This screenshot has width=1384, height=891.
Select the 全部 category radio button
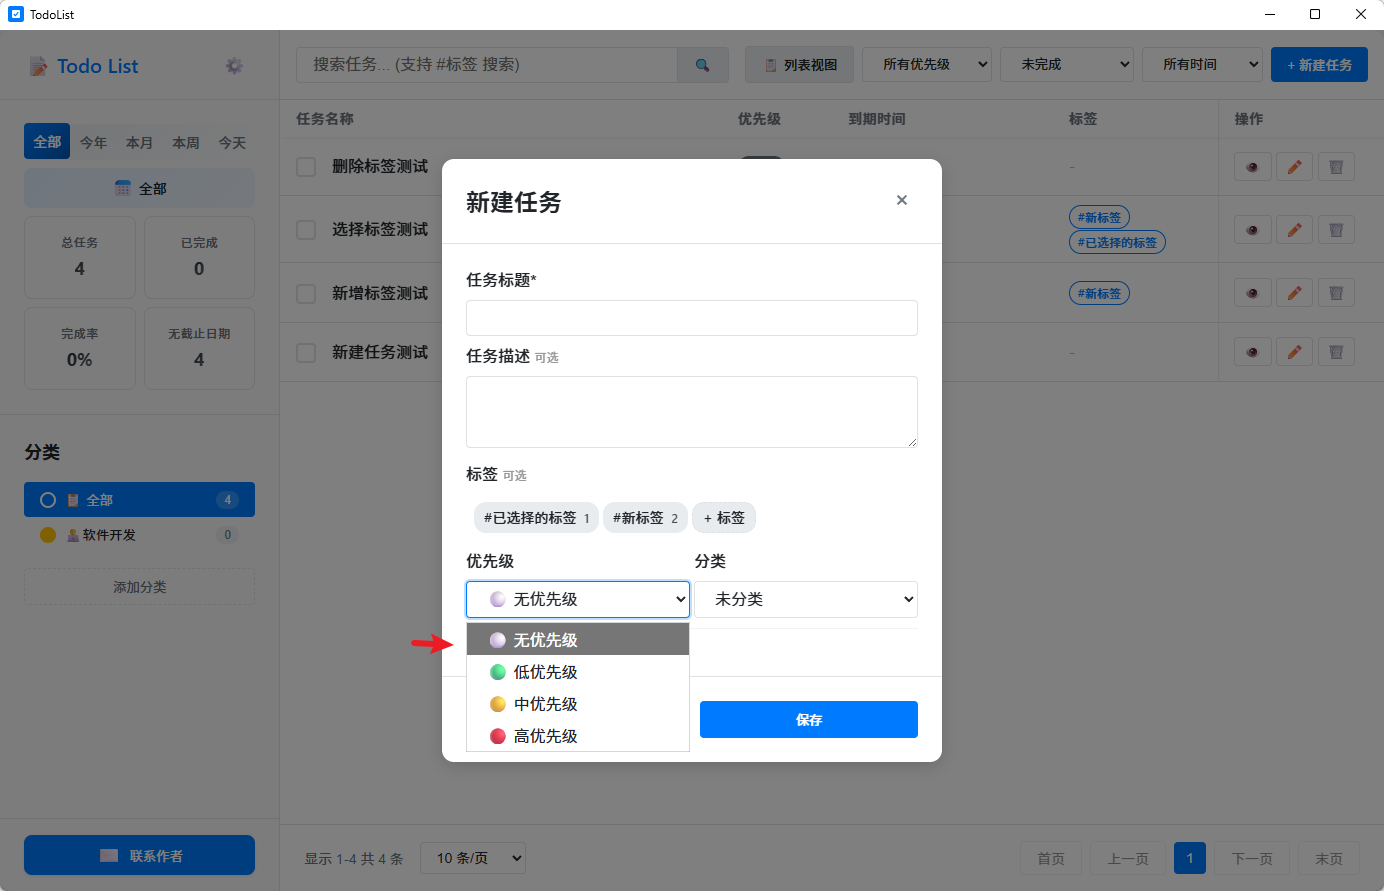coord(48,500)
